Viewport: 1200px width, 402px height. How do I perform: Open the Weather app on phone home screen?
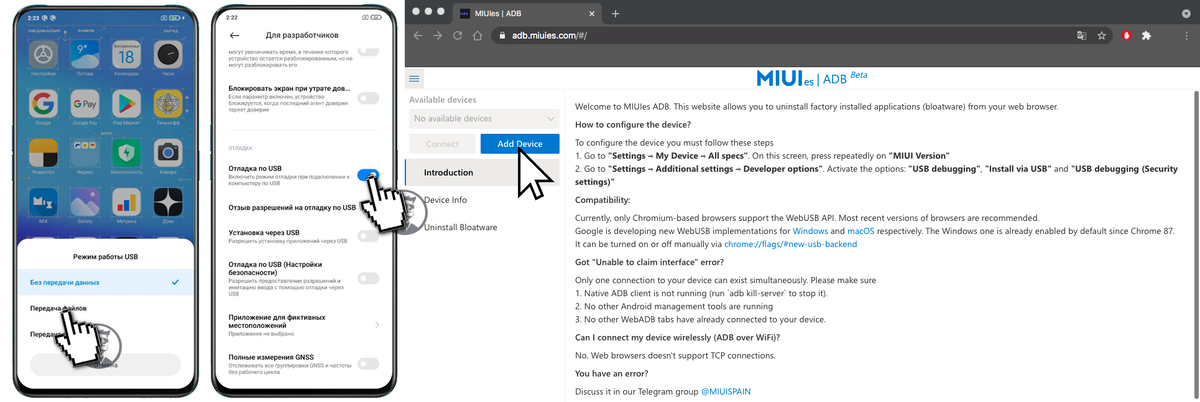pyautogui.click(x=84, y=54)
